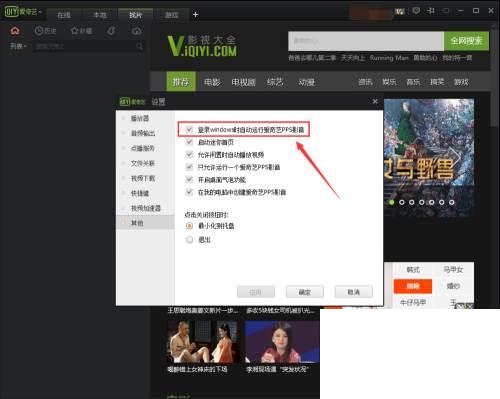This screenshot has height=399, width=500.
Task: Toggle the create-in-My-Computer PPS checkbox
Action: tap(189, 192)
